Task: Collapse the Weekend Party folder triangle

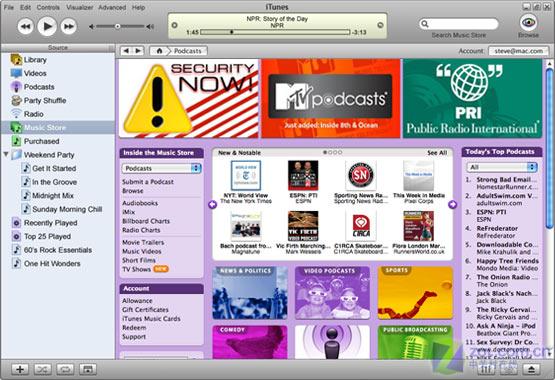Action: pyautogui.click(x=6, y=154)
